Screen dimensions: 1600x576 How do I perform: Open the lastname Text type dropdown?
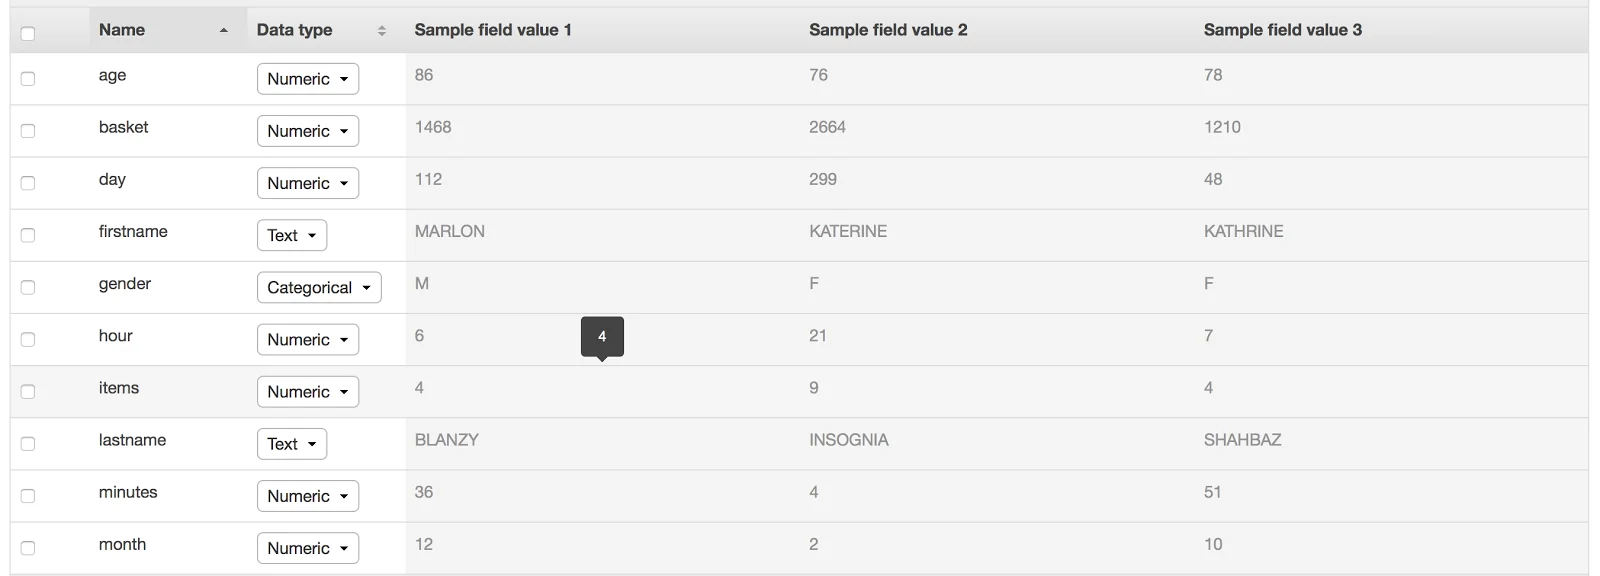(292, 444)
